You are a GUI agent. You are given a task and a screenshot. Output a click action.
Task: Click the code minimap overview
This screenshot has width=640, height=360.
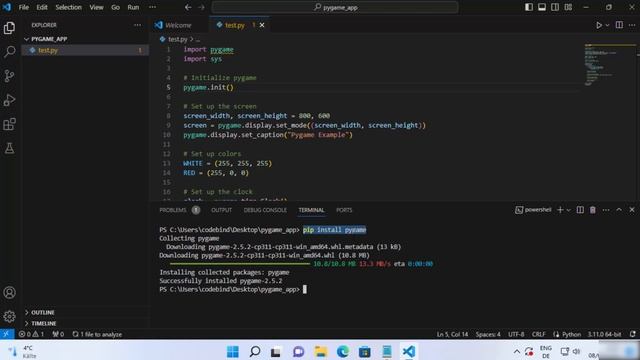[x=609, y=65]
